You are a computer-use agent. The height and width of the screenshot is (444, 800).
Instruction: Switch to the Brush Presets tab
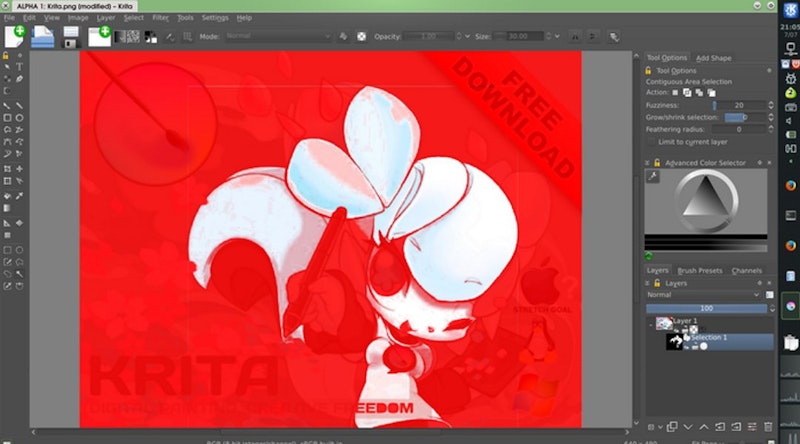click(700, 270)
